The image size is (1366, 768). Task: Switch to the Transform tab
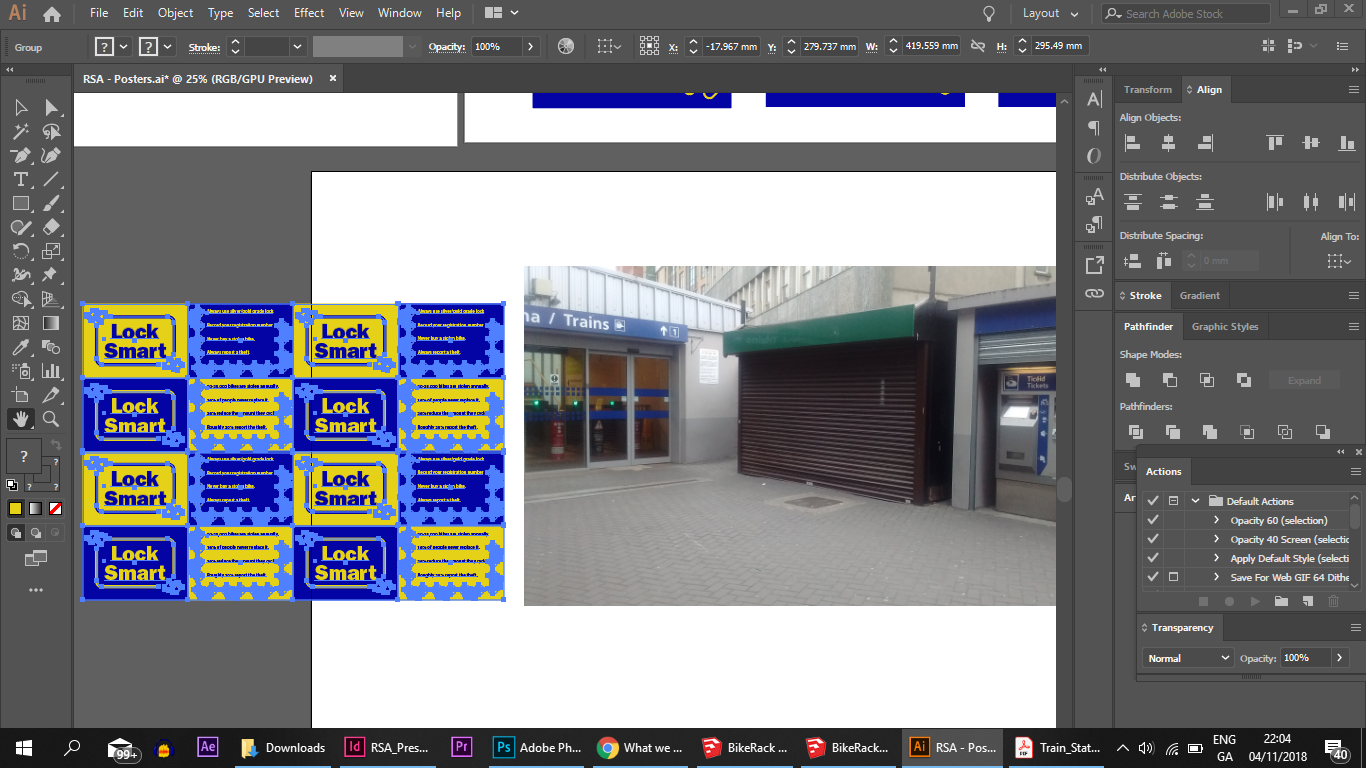point(1148,89)
